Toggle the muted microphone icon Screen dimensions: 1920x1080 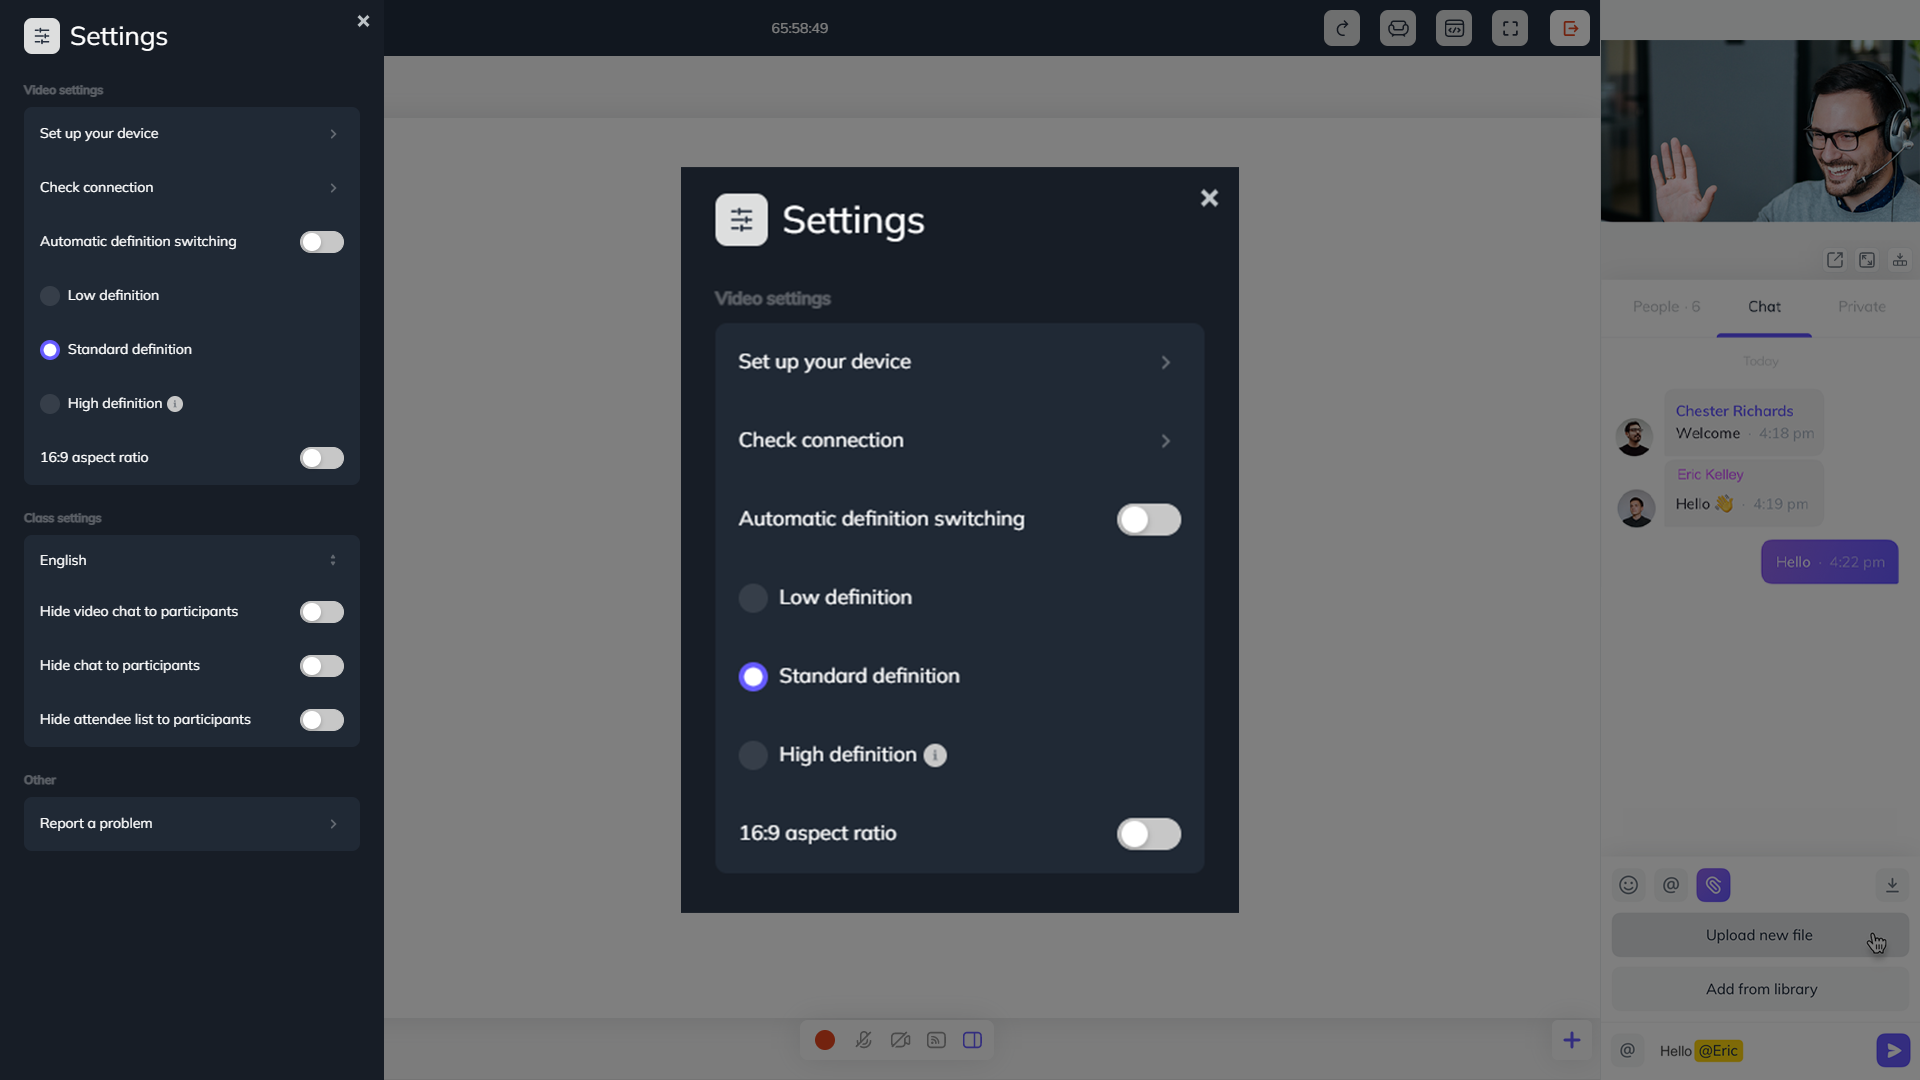pyautogui.click(x=863, y=1040)
